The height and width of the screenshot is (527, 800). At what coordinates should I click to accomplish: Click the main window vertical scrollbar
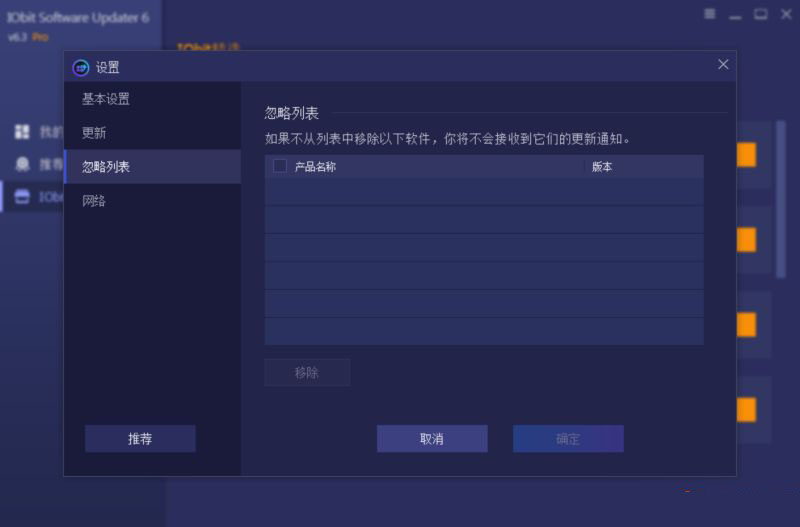(781, 199)
